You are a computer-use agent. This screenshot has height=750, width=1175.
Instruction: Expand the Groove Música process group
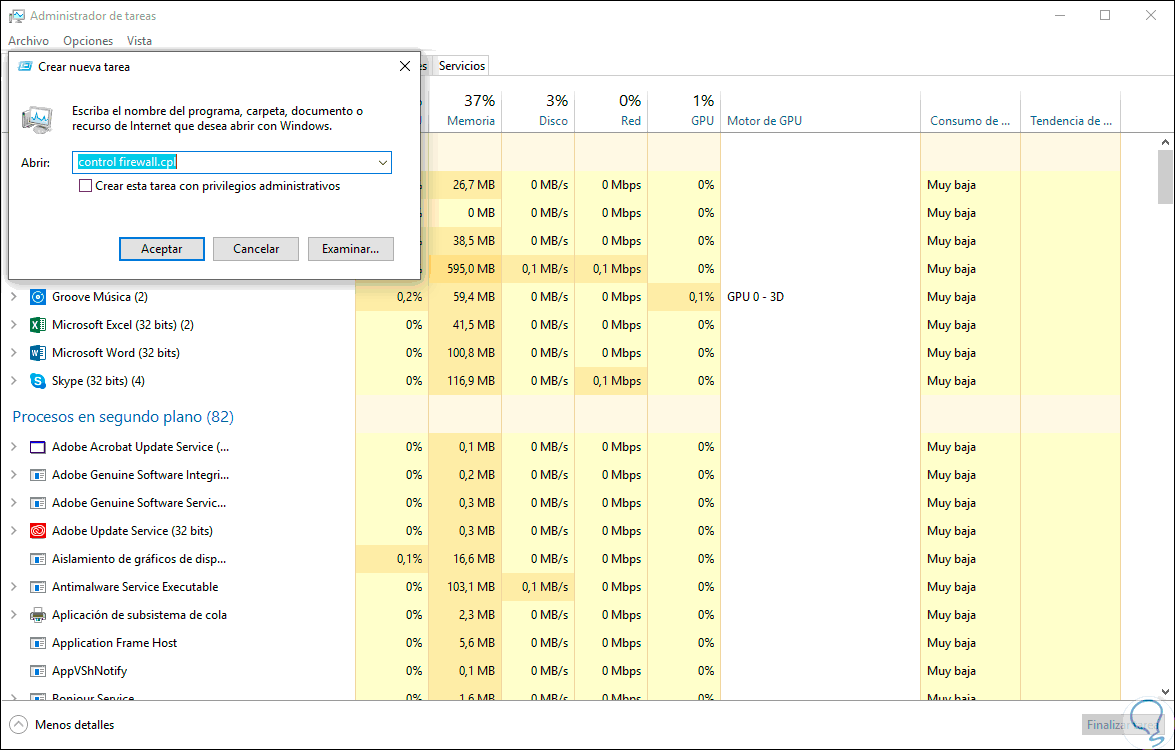14,297
